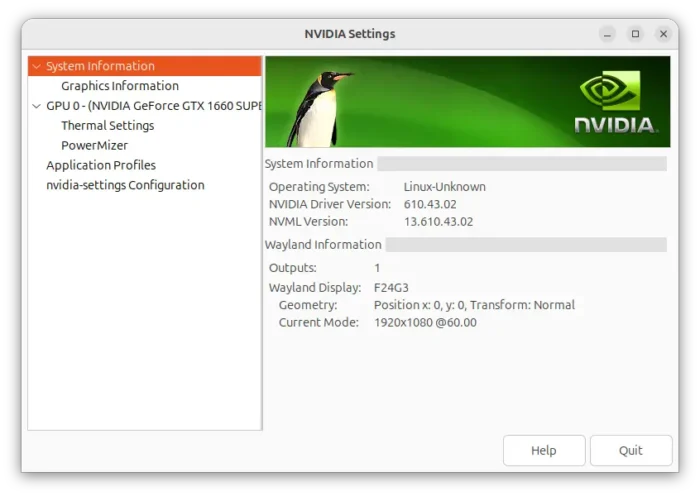Maximize the NVIDIA Settings window
Screen dimensions: 700x496
click(x=635, y=34)
